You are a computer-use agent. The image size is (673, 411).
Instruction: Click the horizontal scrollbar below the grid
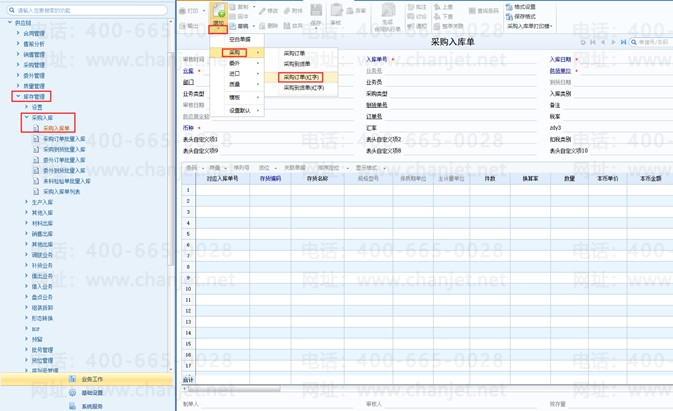234,389
